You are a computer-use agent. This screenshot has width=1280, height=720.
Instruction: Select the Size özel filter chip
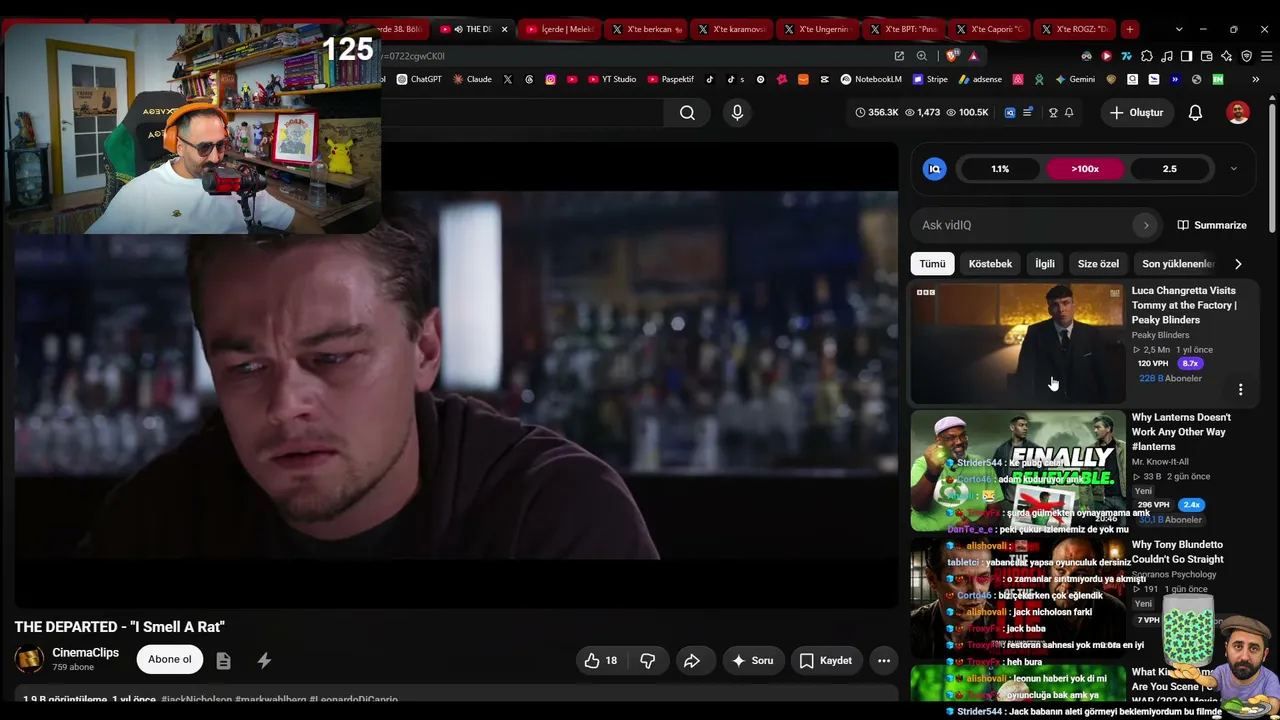(1098, 264)
